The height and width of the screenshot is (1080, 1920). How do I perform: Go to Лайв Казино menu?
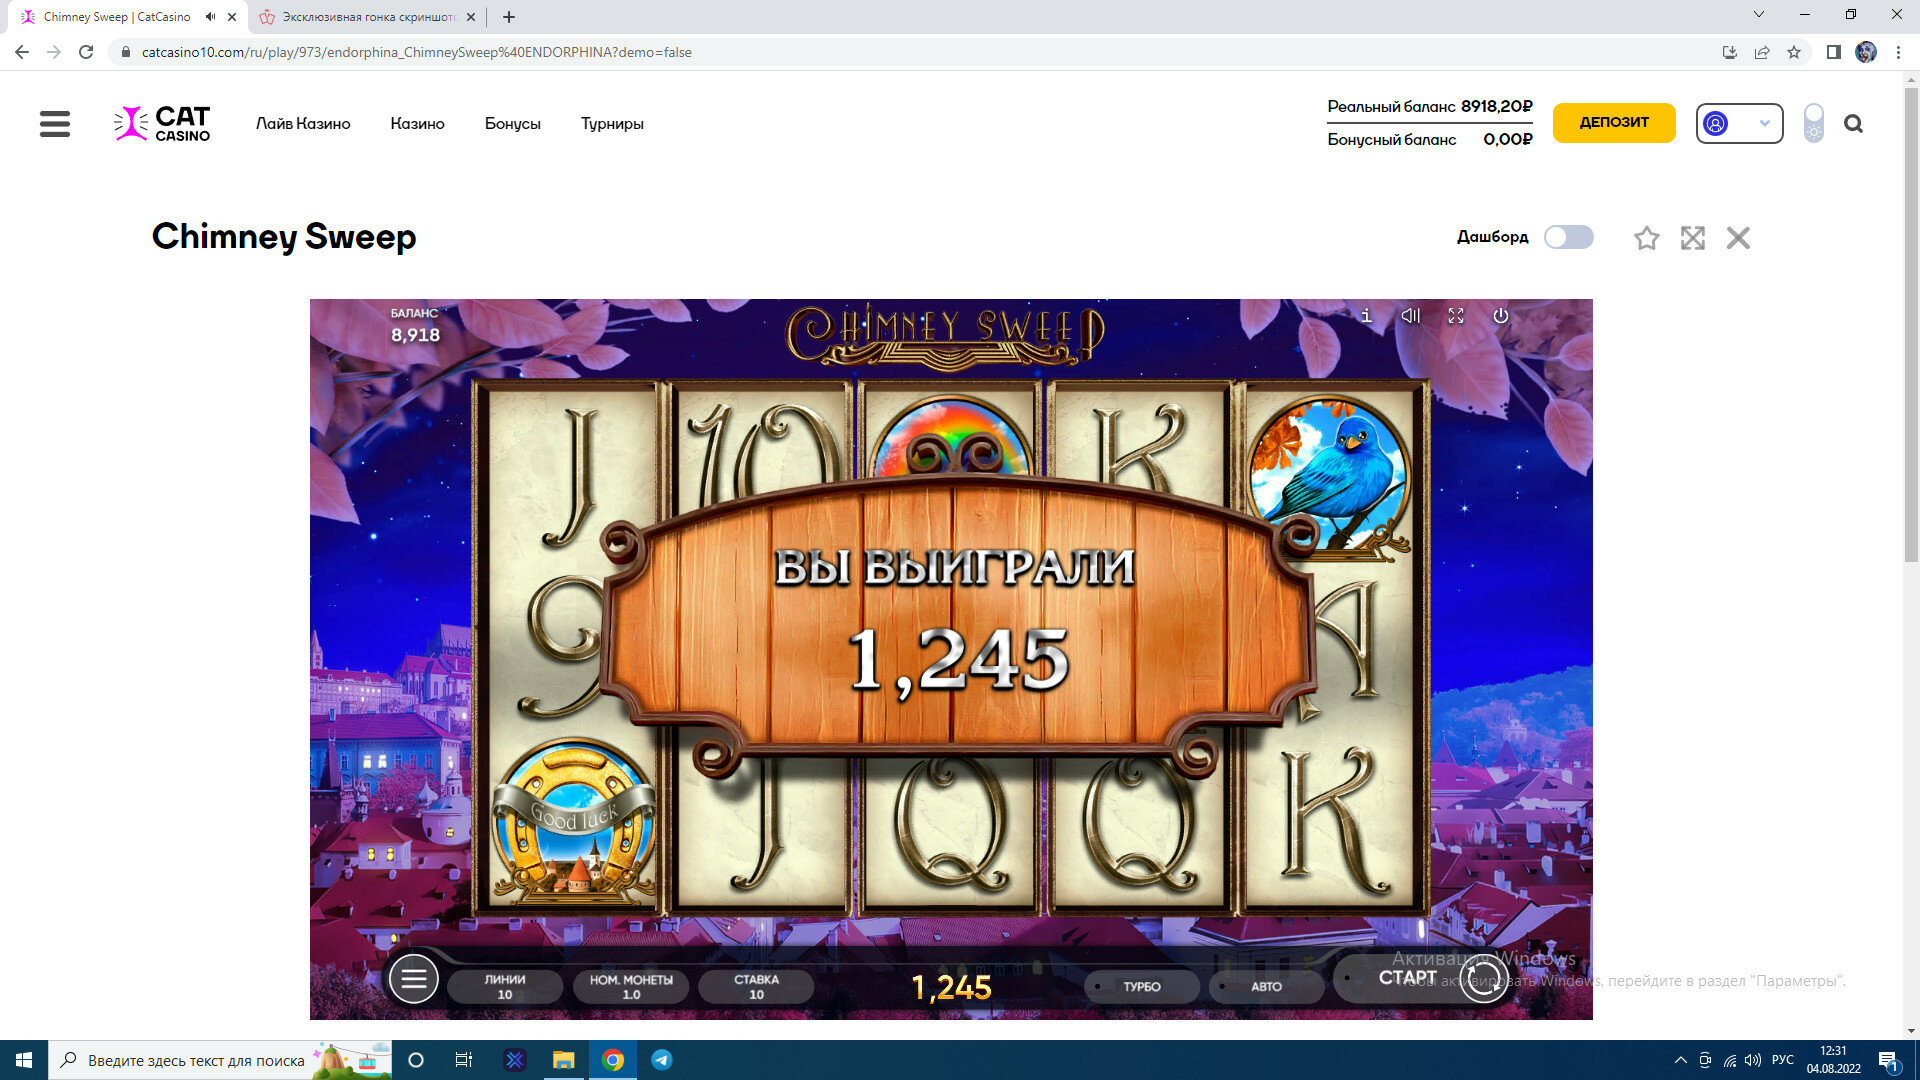coord(303,124)
